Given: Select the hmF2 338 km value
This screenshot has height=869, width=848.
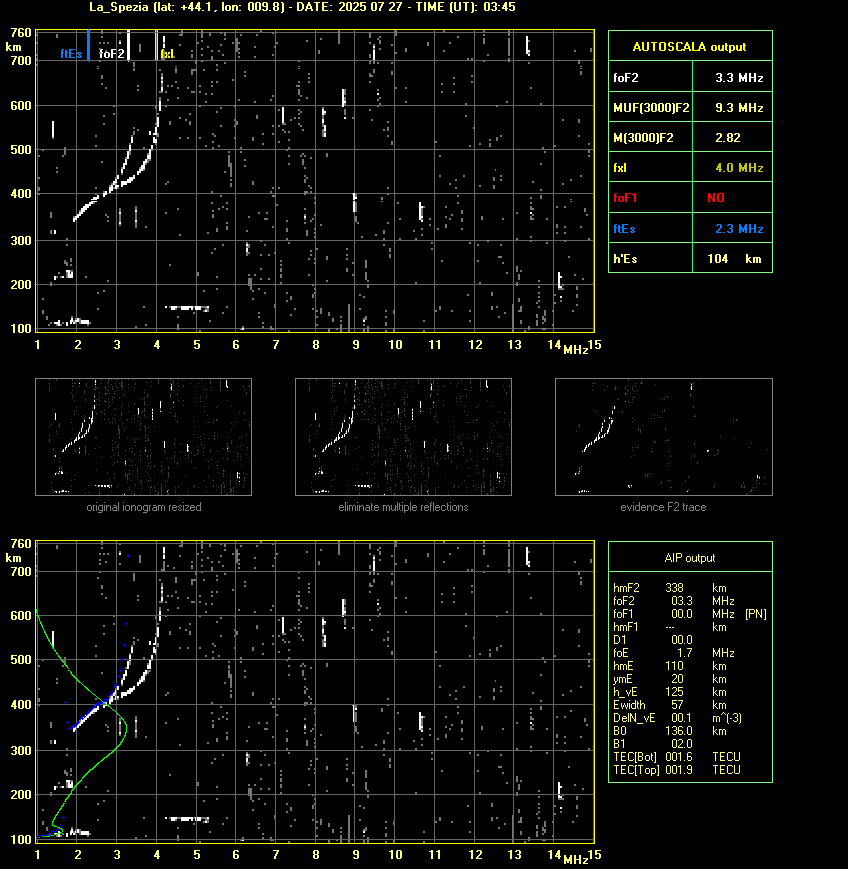Looking at the screenshot, I should pyautogui.click(x=675, y=588).
